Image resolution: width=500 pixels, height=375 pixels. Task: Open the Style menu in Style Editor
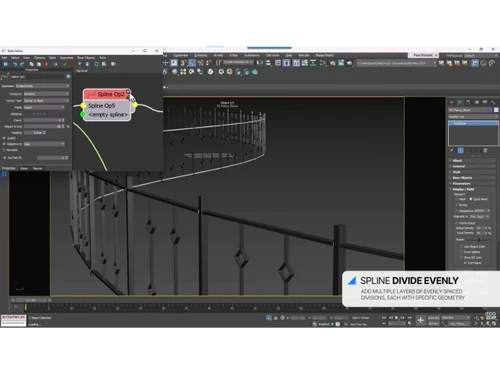(x=52, y=58)
